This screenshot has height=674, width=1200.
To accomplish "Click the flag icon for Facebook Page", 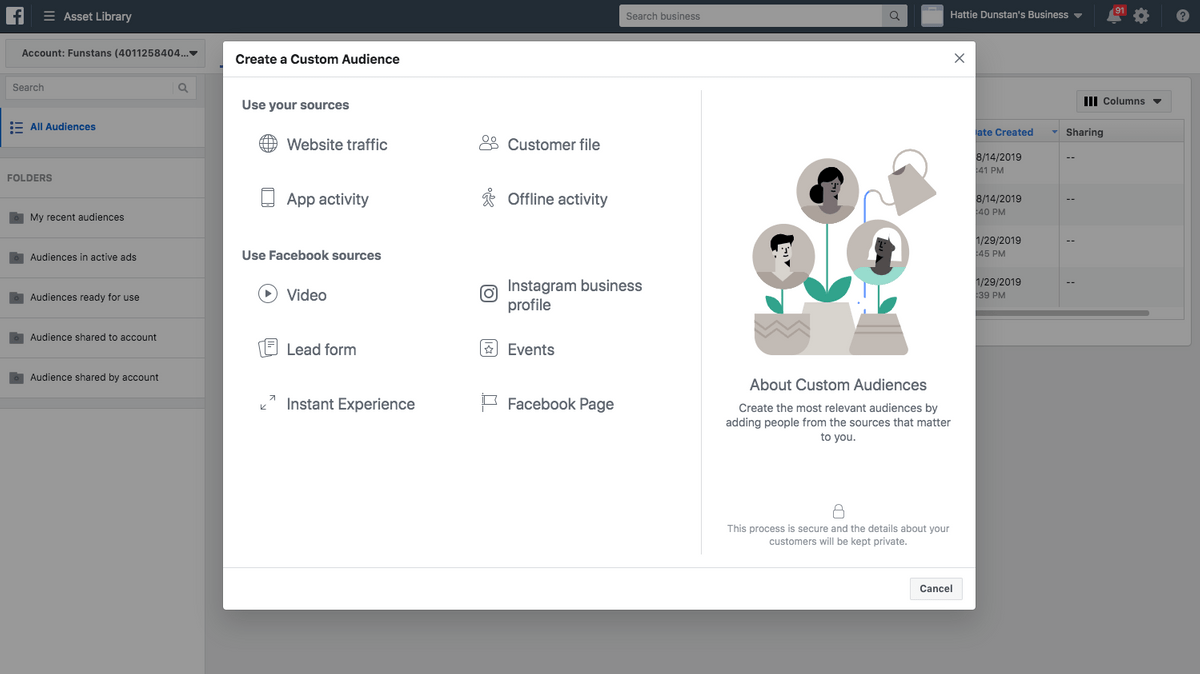I will pos(489,403).
